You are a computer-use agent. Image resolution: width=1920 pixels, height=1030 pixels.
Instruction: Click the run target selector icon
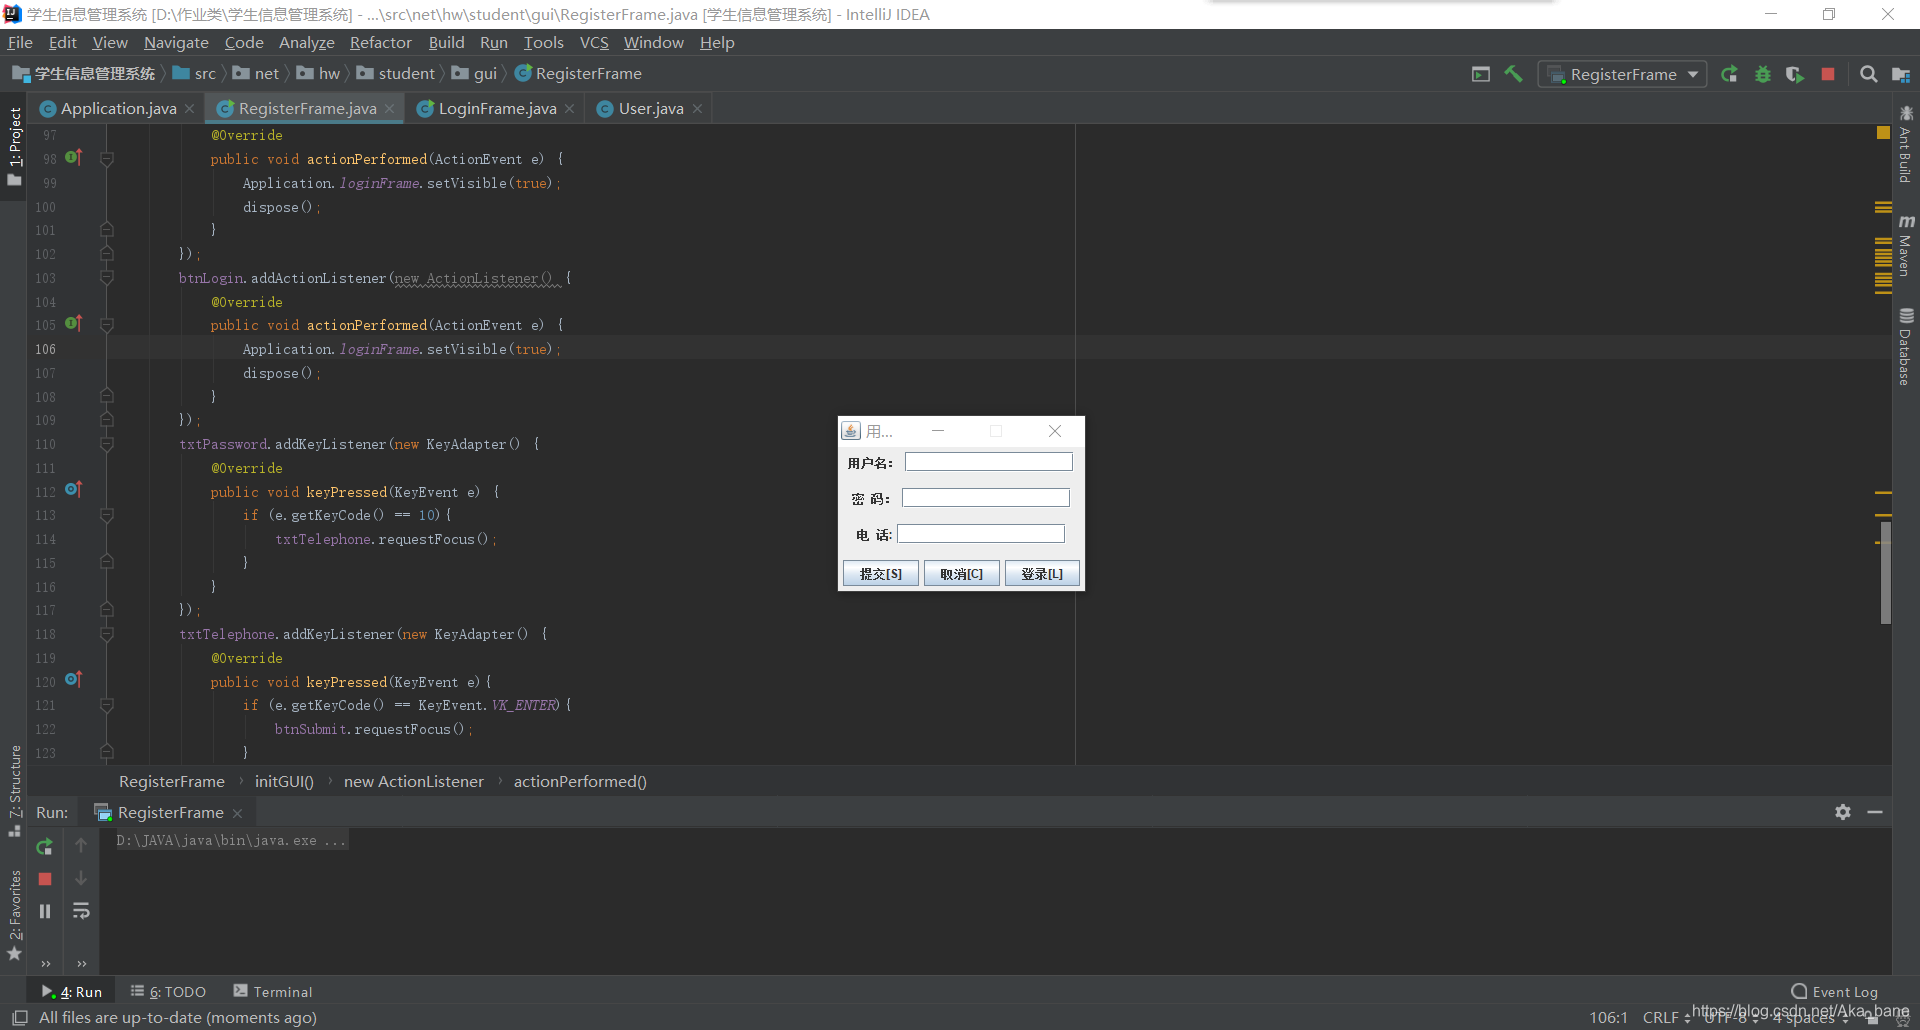1481,74
